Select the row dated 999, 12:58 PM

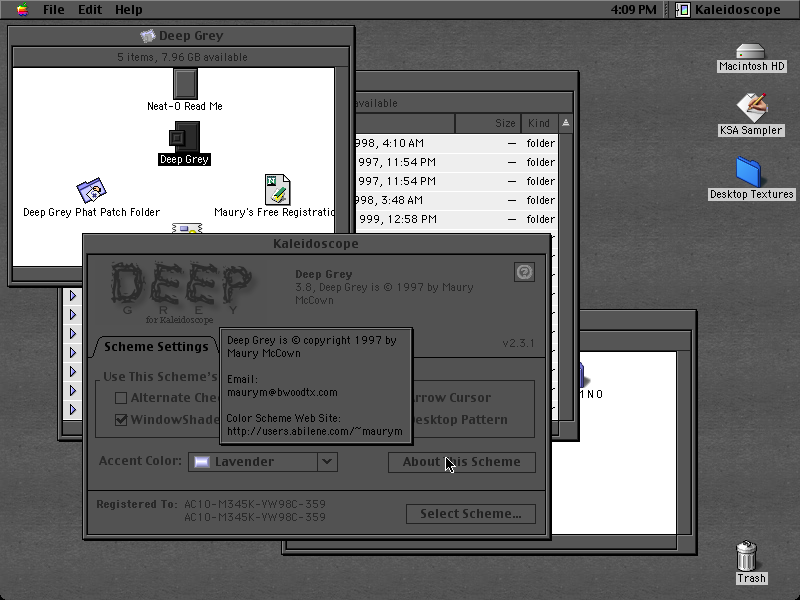tap(456, 219)
